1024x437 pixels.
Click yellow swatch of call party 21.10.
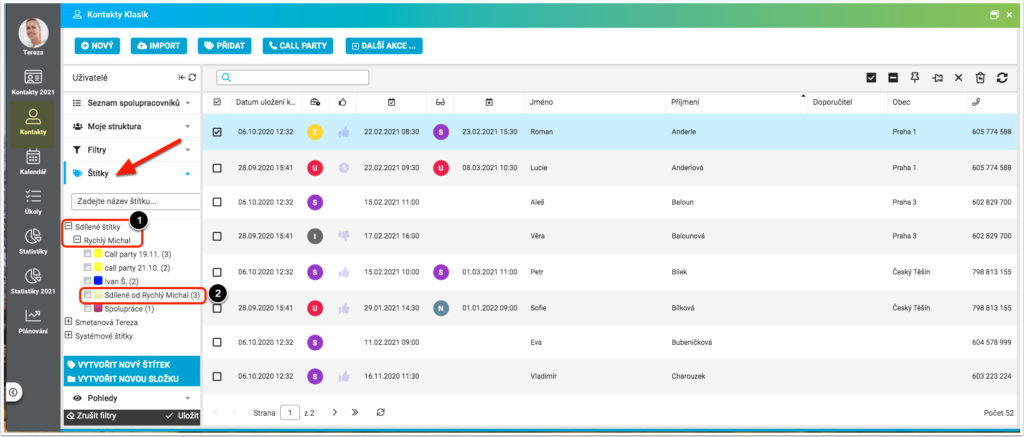click(98, 268)
